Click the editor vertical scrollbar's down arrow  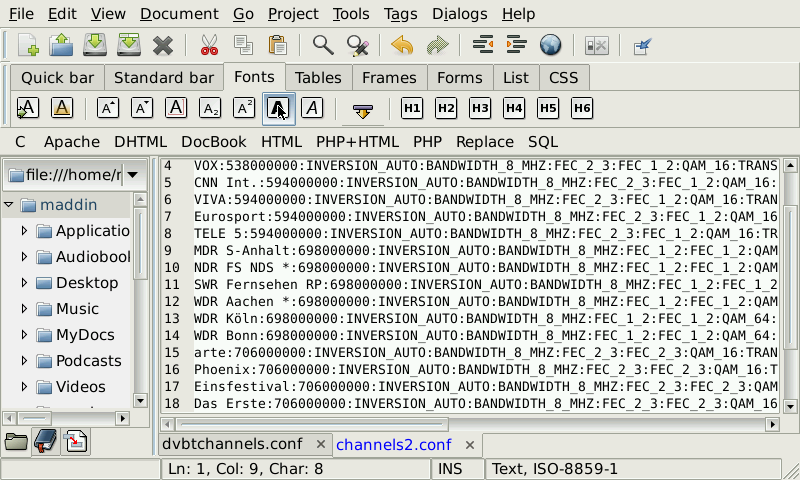click(790, 407)
